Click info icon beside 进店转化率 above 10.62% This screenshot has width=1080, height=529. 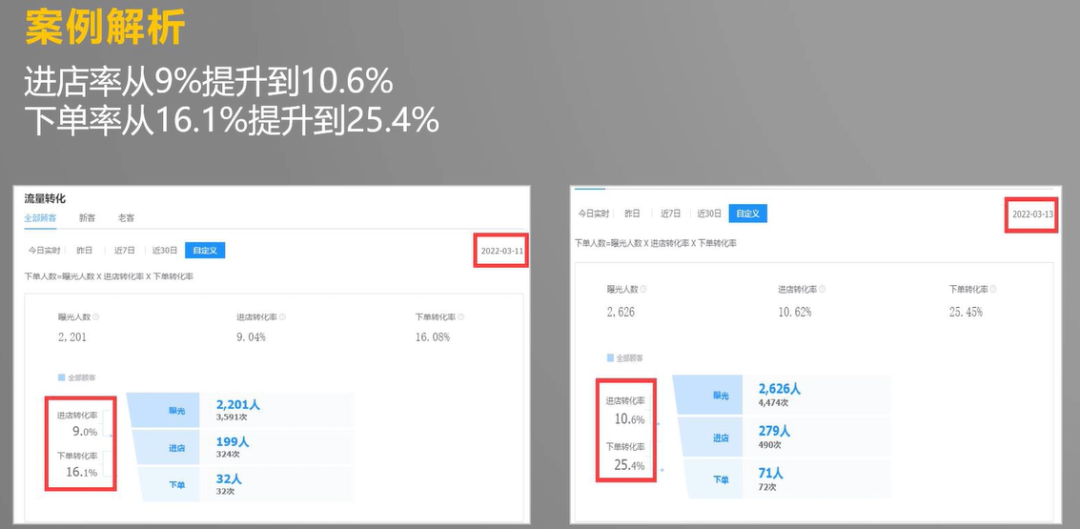[822, 290]
